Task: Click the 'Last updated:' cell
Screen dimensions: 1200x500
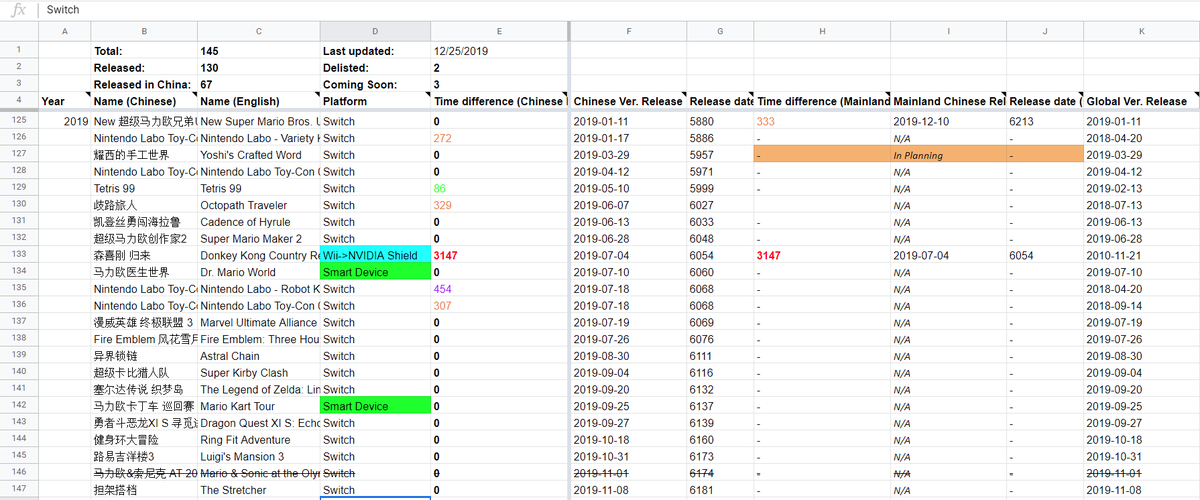Action: coord(375,51)
